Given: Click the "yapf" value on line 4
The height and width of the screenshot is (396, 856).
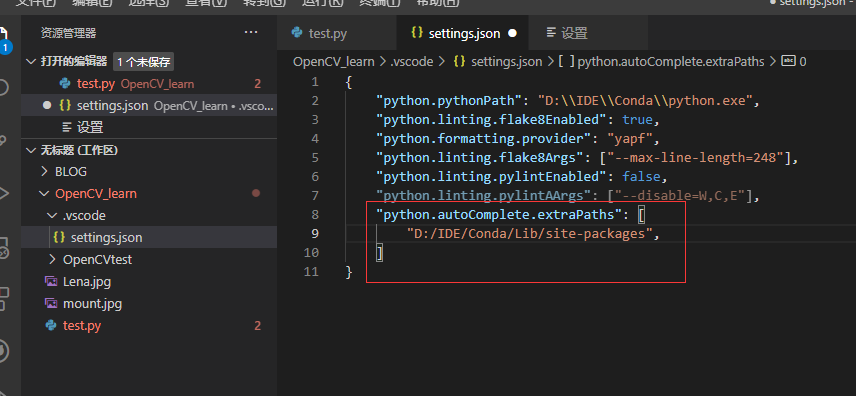Looking at the screenshot, I should pos(629,139).
